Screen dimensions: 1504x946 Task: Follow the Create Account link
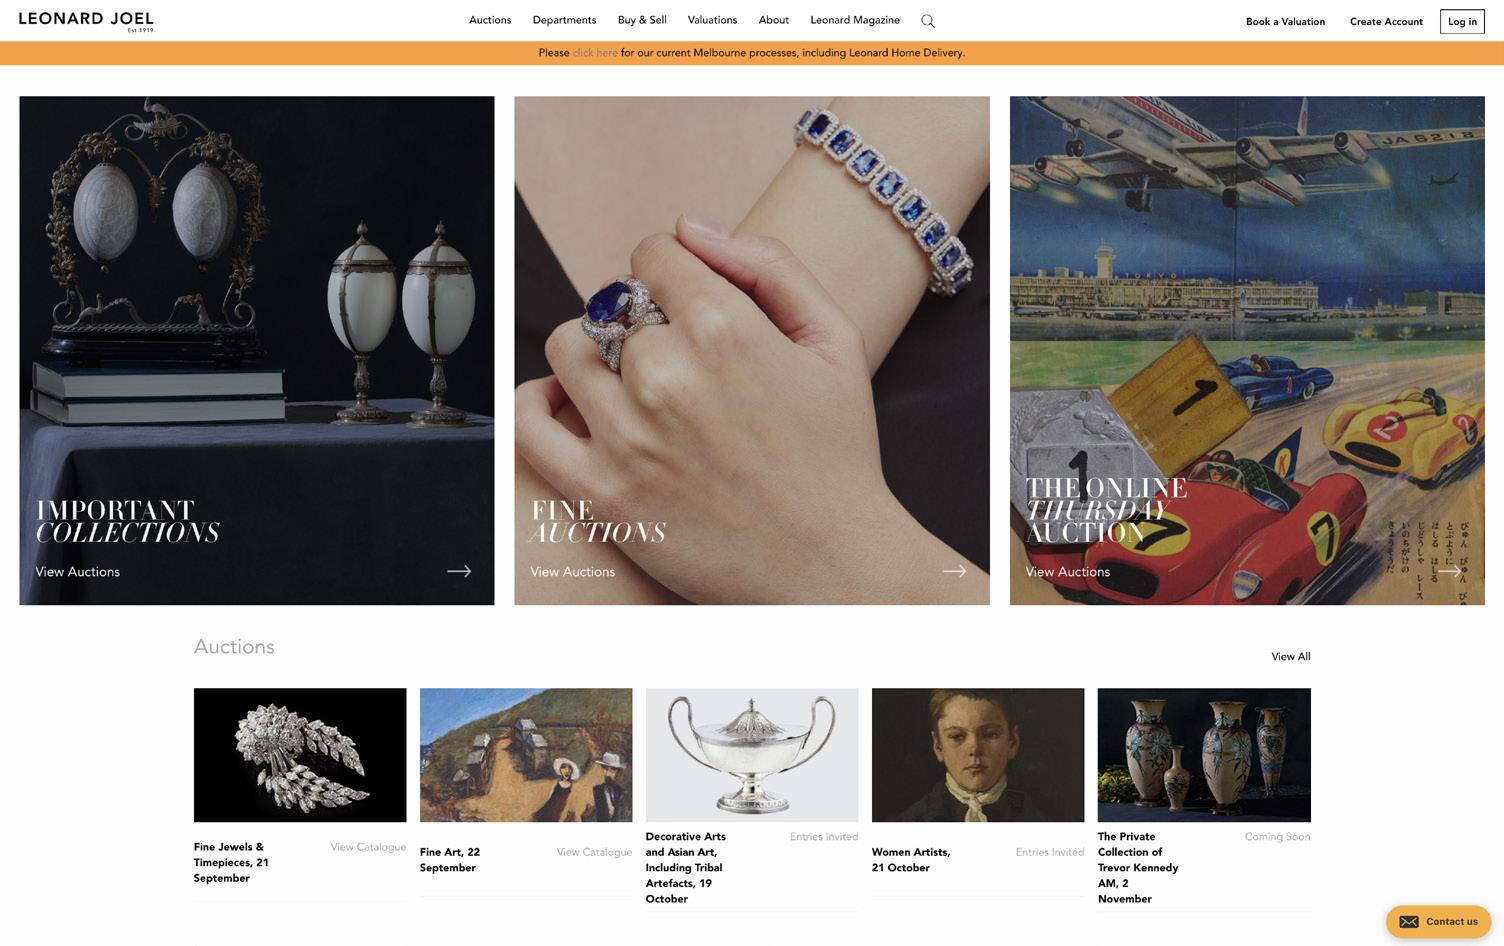tap(1386, 21)
